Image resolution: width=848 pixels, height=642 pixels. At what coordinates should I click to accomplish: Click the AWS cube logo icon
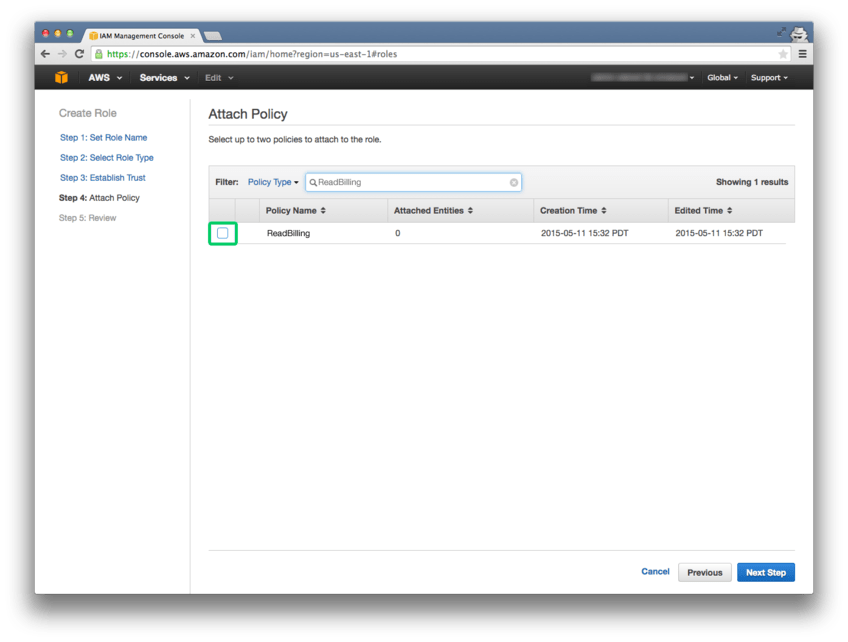point(61,77)
